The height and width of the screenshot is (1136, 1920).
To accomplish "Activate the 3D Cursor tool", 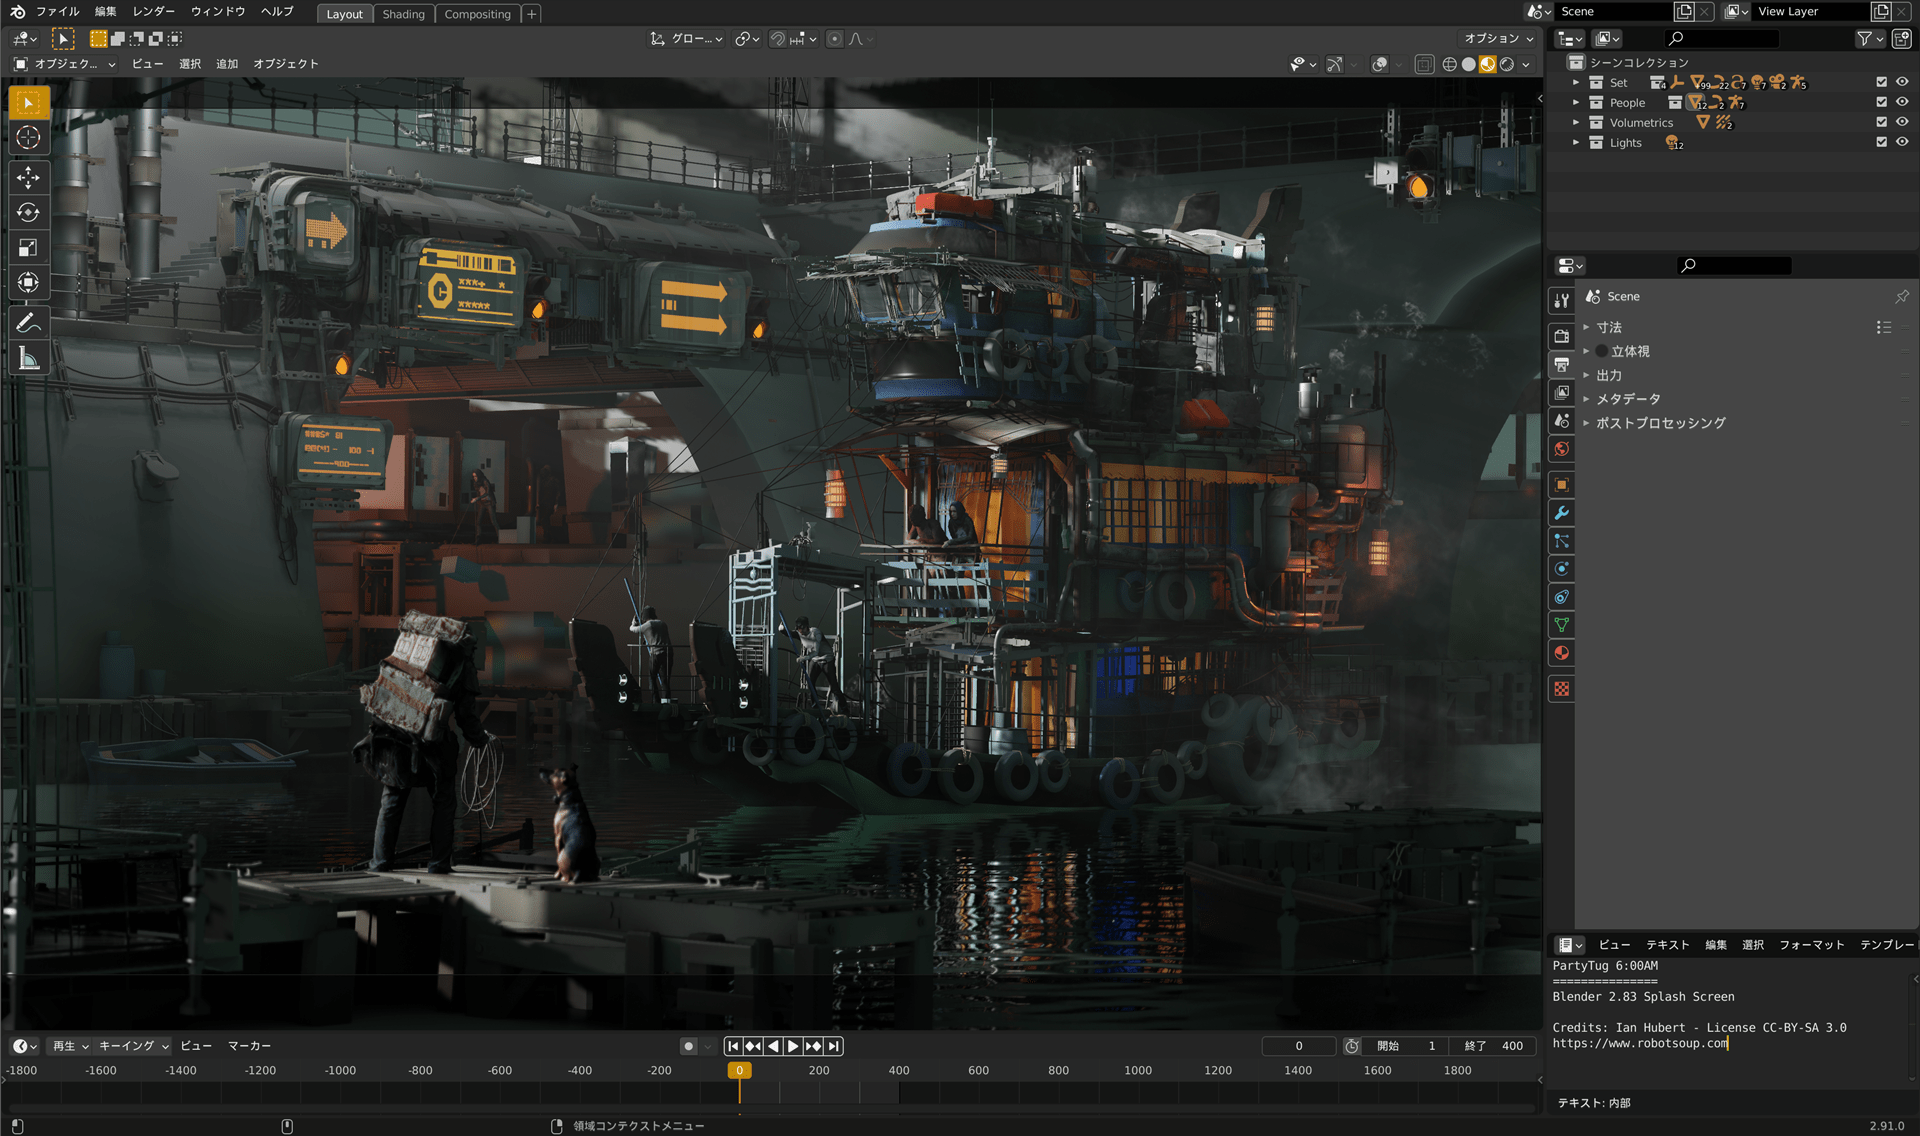I will click(x=28, y=138).
